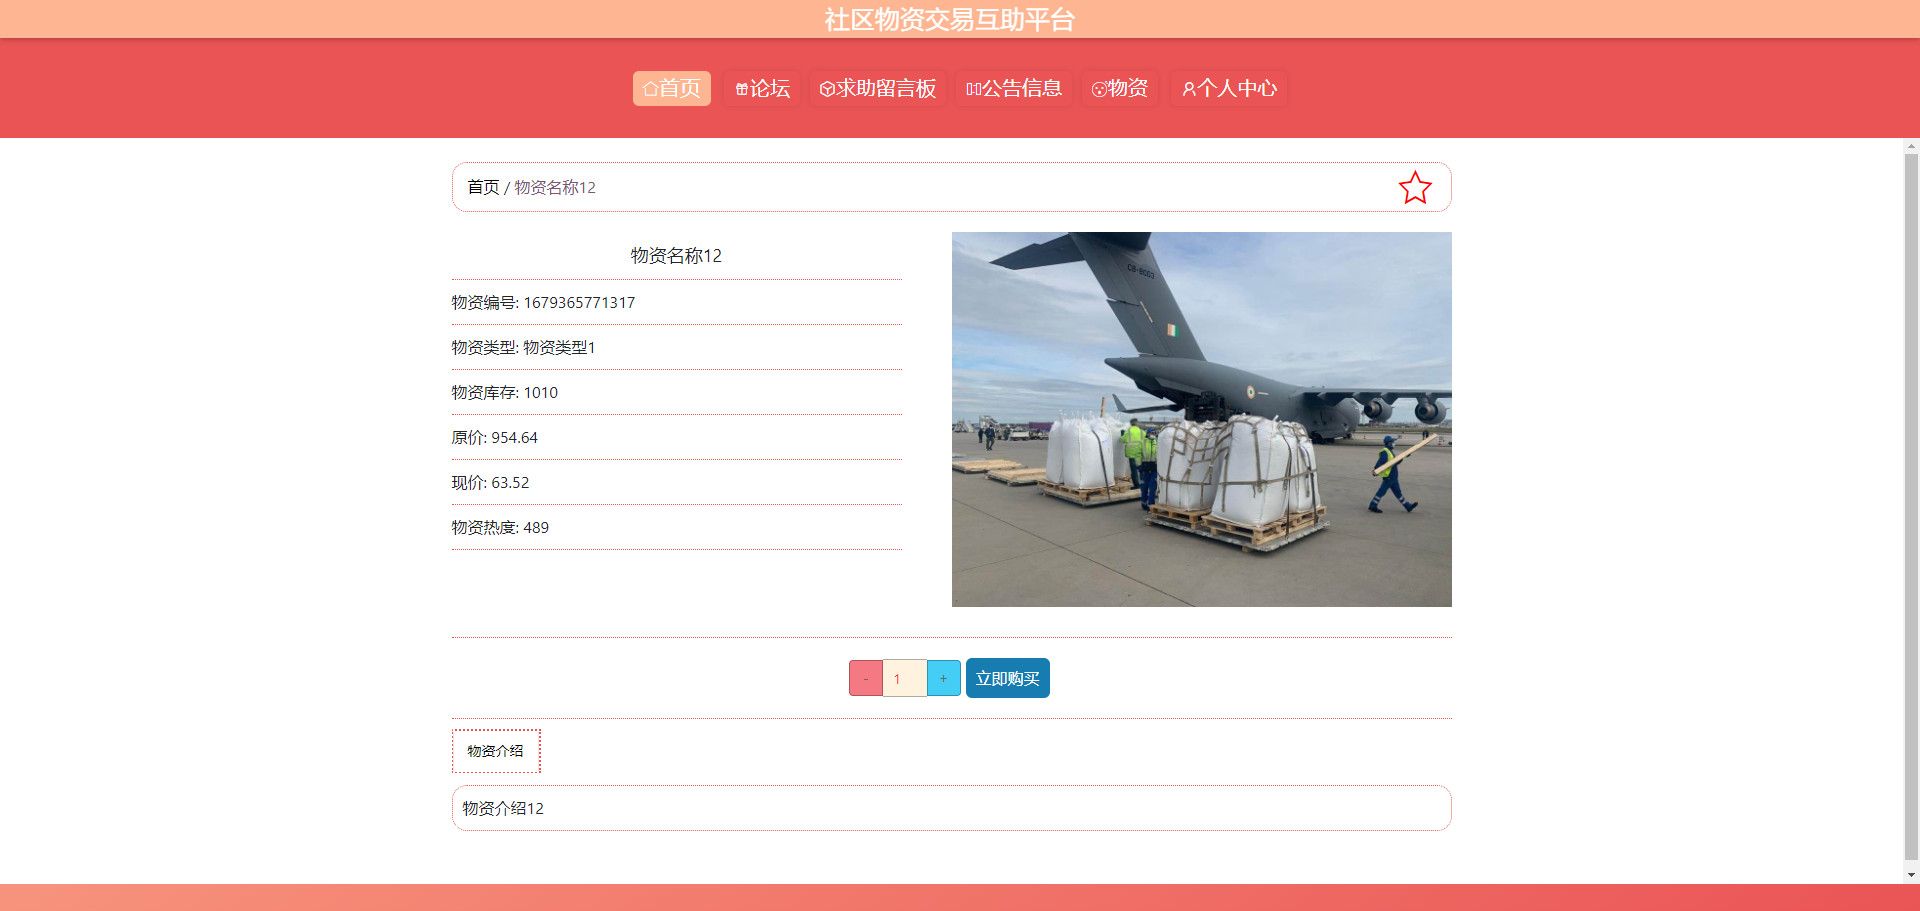Click 立即购买 buy now button
The height and width of the screenshot is (911, 1920).
1007,678
